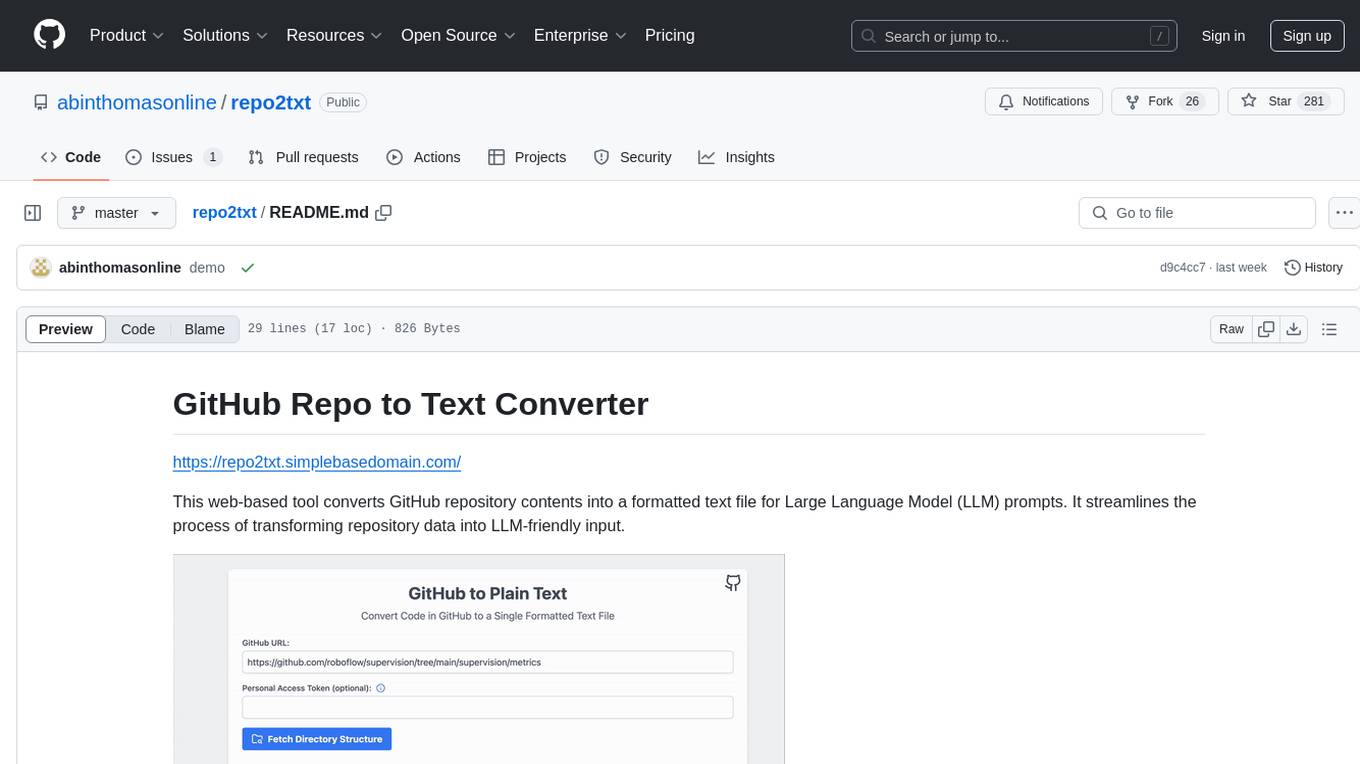Image resolution: width=1360 pixels, height=764 pixels.
Task: Focus the Search or jump to field
Action: pos(1015,36)
